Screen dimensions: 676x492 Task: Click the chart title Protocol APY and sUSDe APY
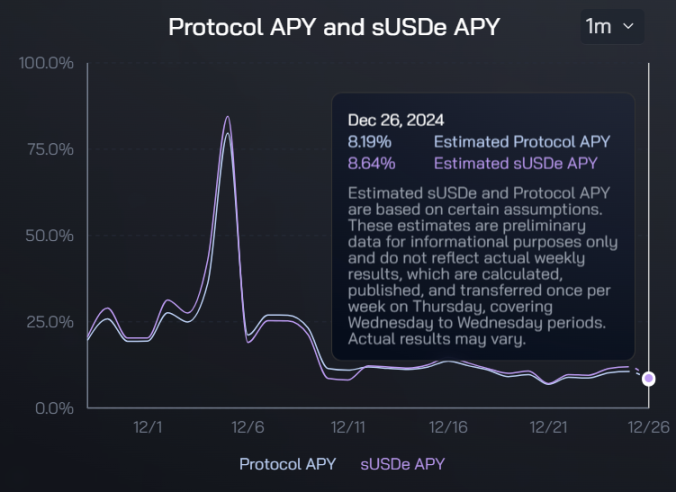(334, 27)
